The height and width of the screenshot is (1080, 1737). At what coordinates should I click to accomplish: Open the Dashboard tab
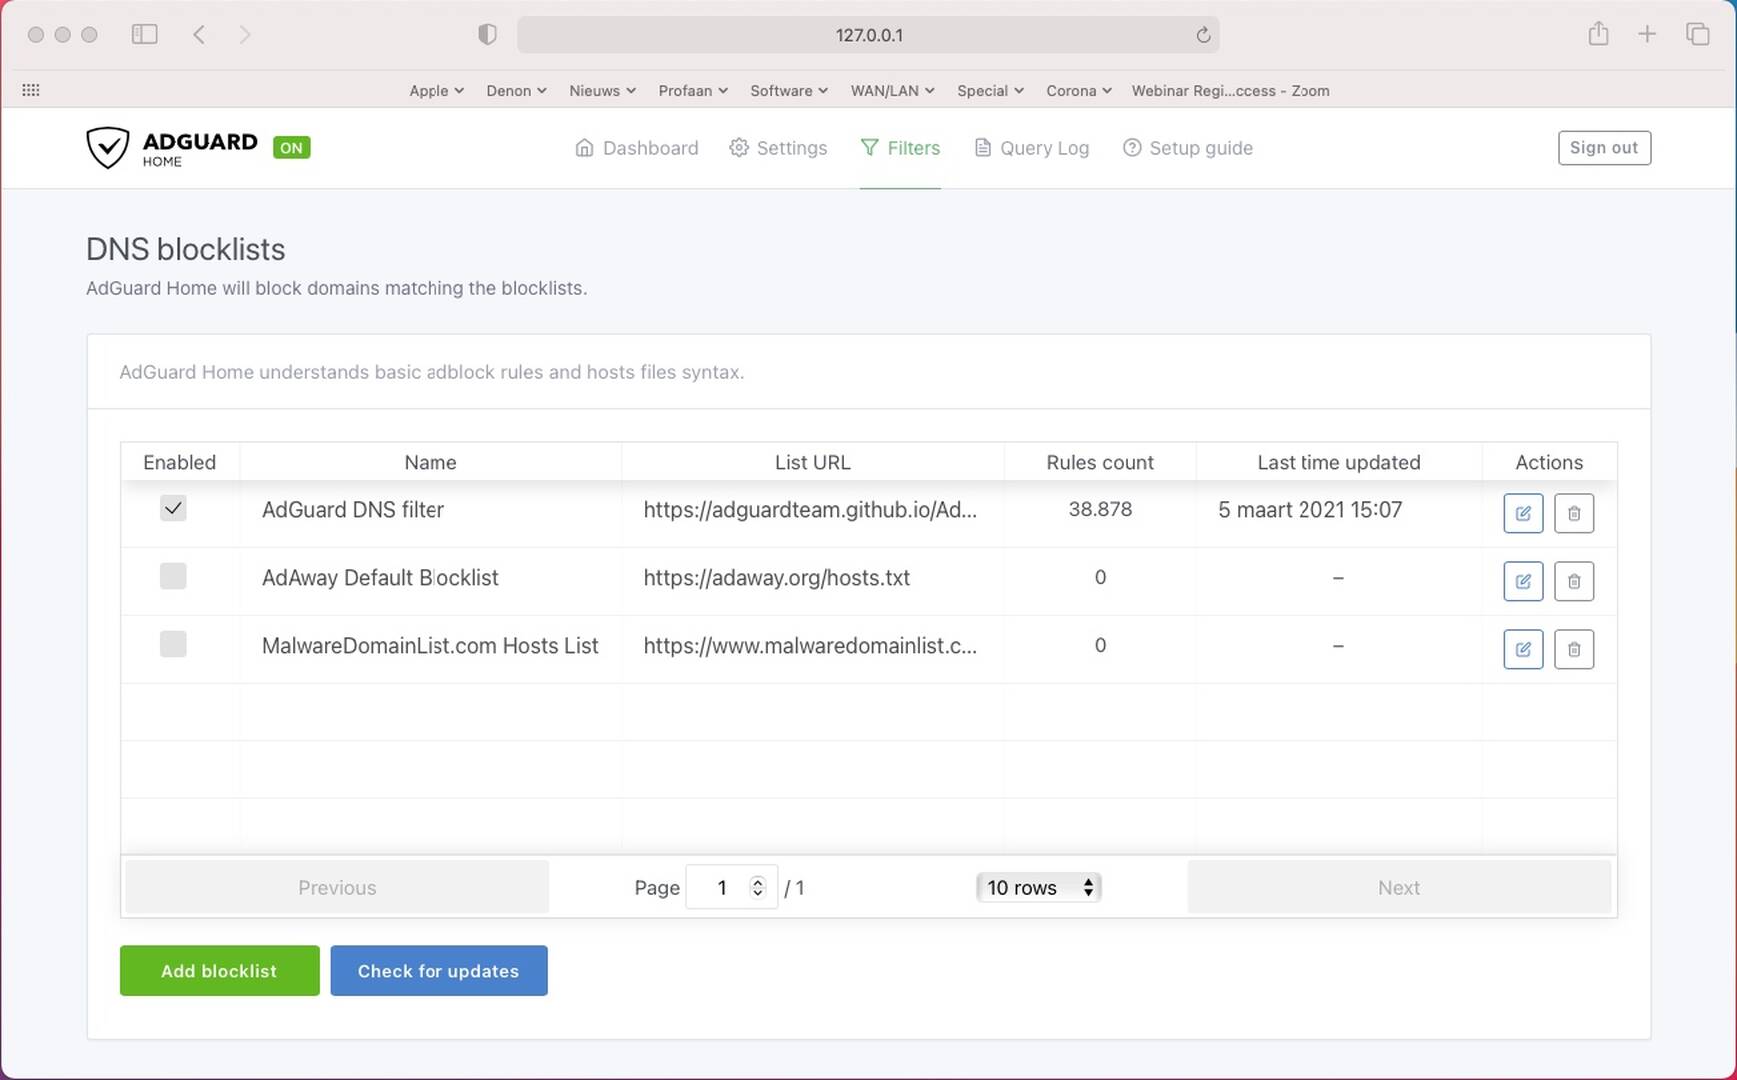pos(637,148)
